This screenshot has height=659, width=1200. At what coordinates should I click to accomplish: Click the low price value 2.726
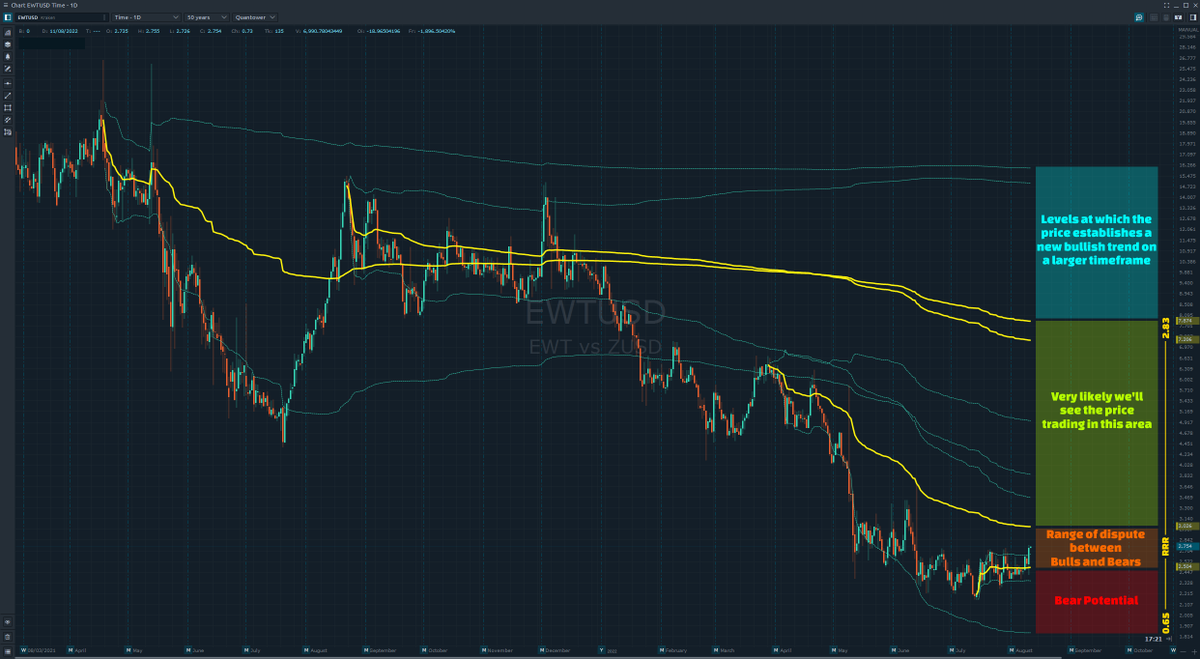click(183, 31)
